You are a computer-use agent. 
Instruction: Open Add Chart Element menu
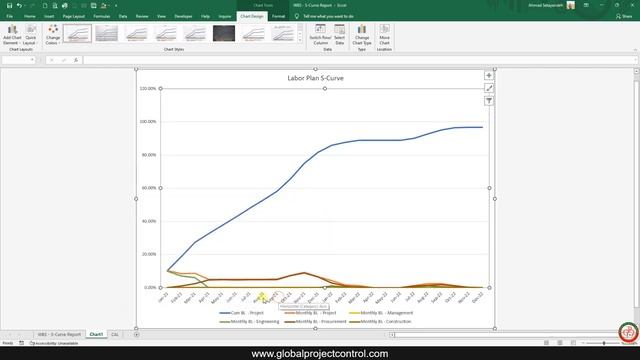click(12, 35)
